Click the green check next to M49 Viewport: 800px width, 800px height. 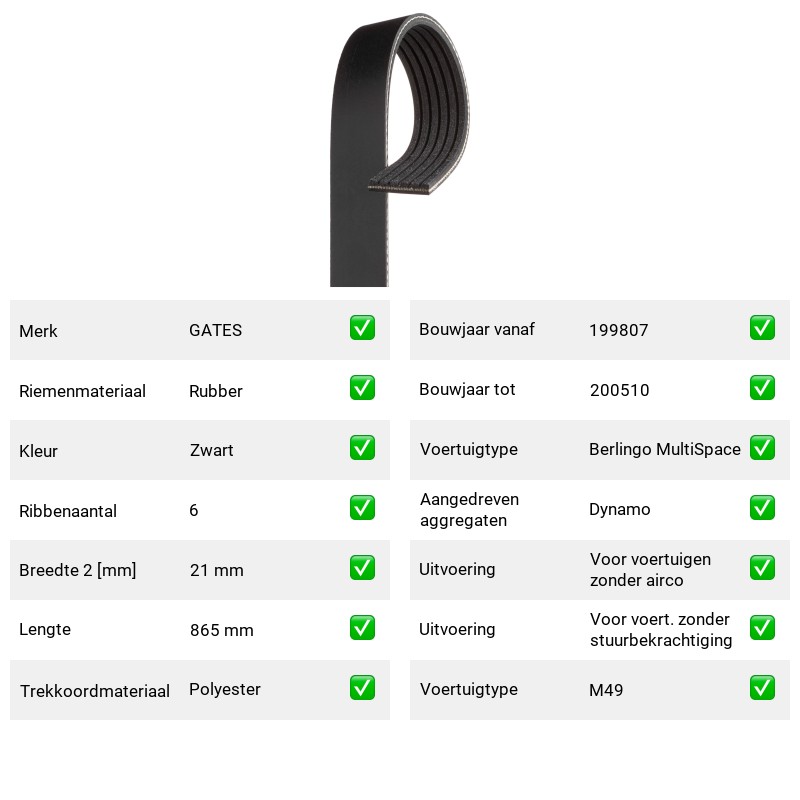click(762, 688)
